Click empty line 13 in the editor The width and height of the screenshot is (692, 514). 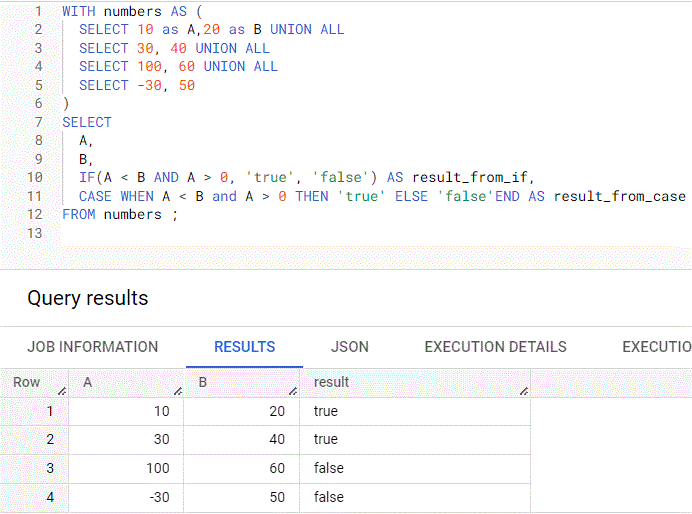(300, 233)
